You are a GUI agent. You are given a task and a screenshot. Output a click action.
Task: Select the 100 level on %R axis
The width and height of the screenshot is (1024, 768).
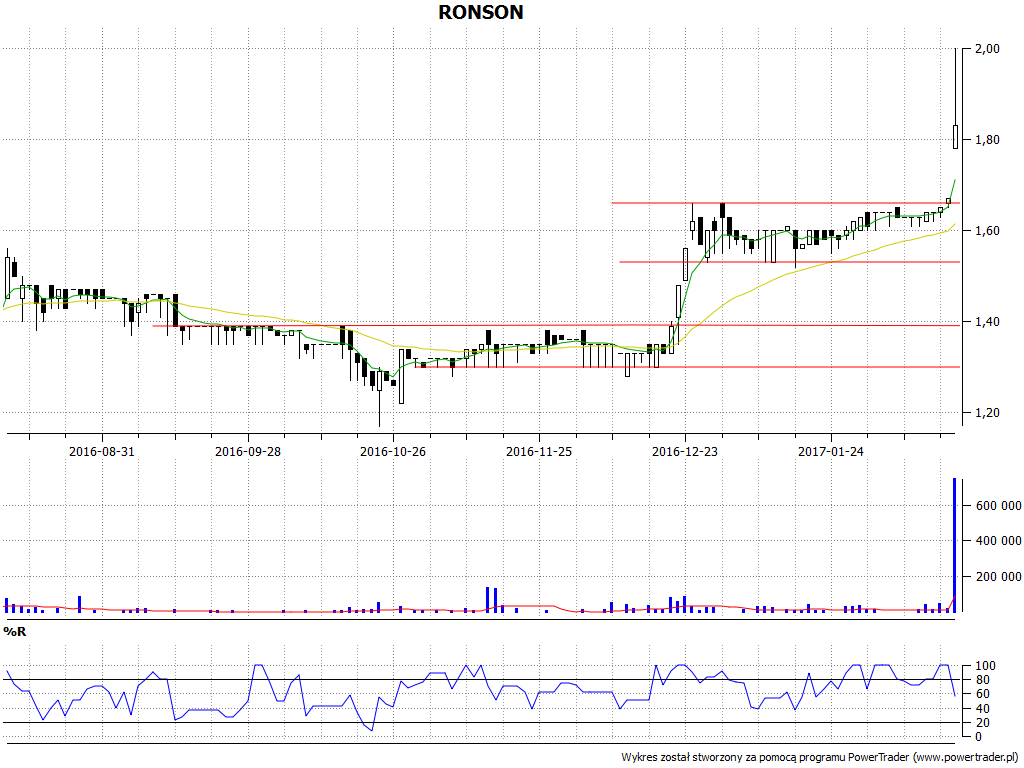(x=985, y=666)
